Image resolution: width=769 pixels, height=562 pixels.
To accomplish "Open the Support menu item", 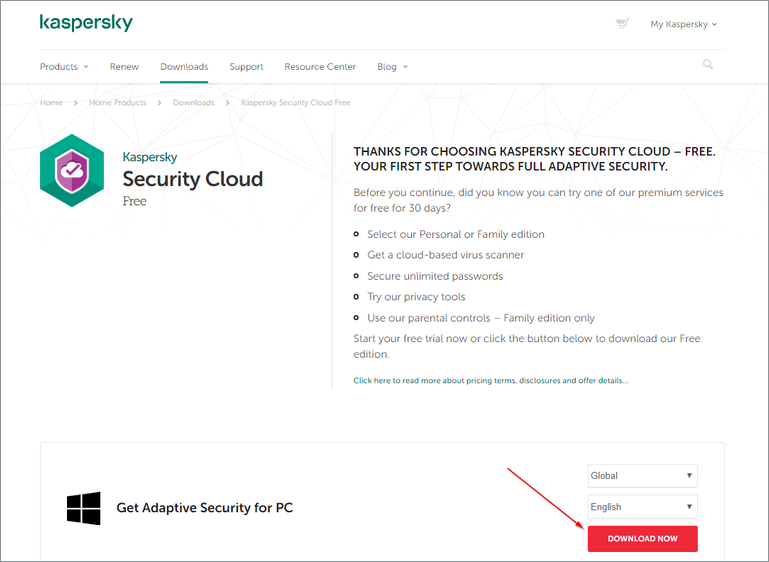I will click(246, 67).
